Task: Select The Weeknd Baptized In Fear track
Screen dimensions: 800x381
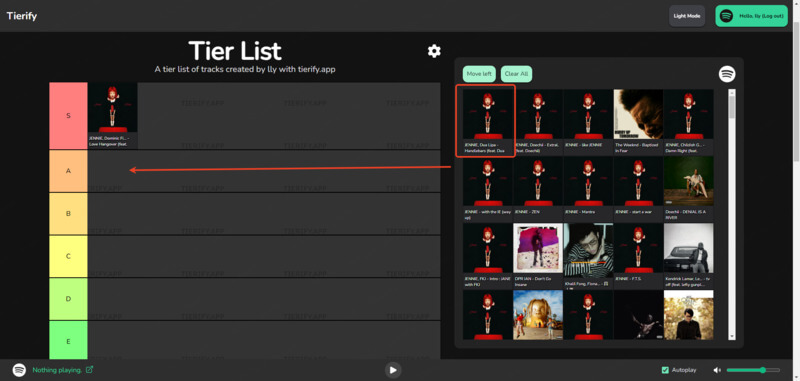Action: 638,122
